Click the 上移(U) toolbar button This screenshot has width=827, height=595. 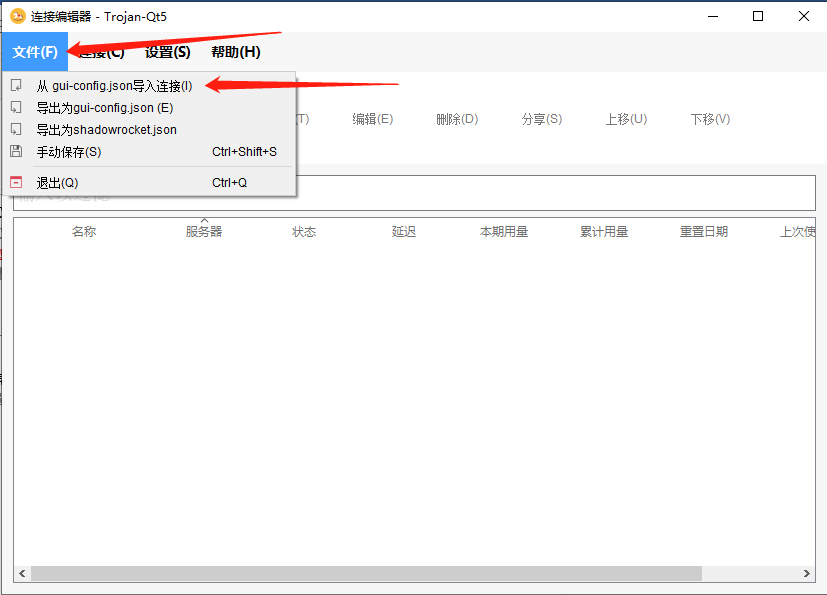click(626, 119)
